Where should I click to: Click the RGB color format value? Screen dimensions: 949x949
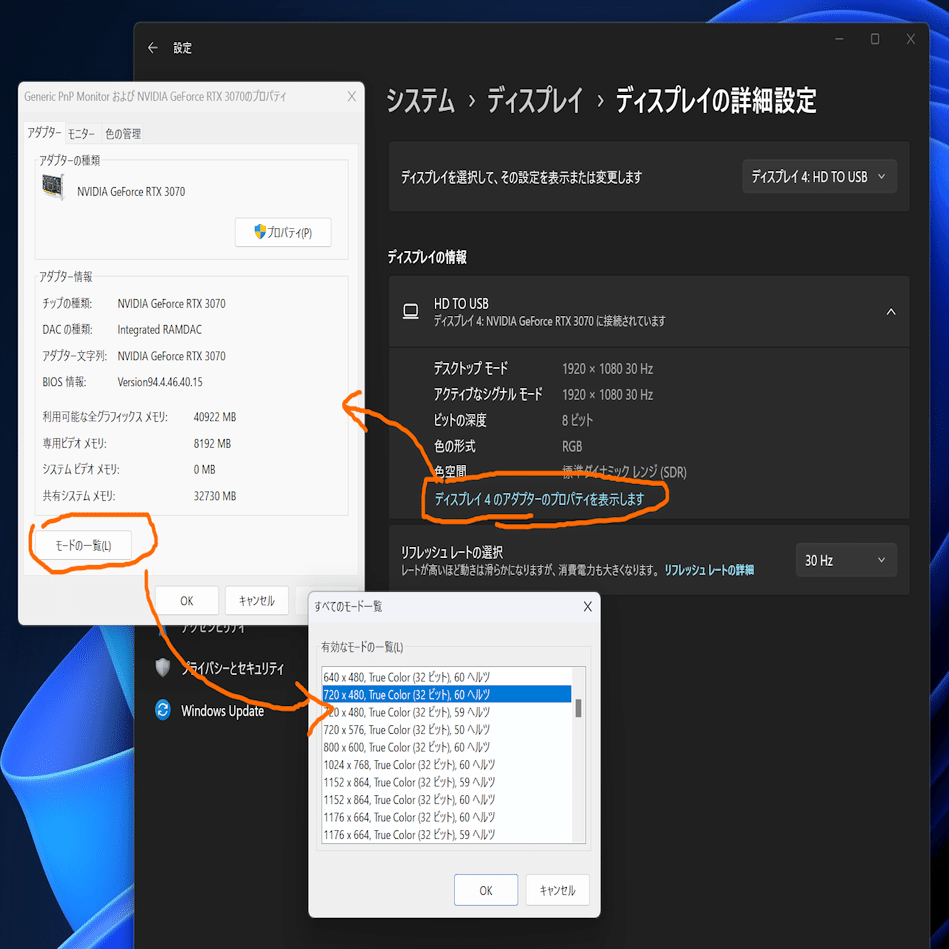(x=572, y=446)
